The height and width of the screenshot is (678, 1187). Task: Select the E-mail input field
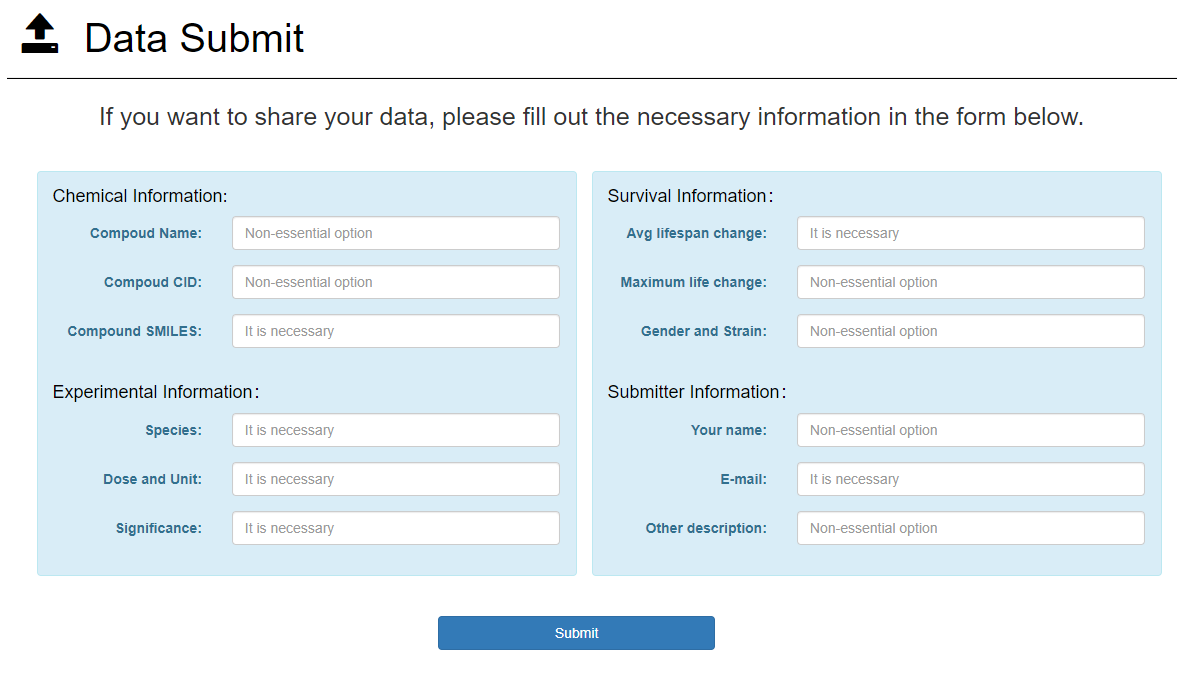(x=970, y=479)
